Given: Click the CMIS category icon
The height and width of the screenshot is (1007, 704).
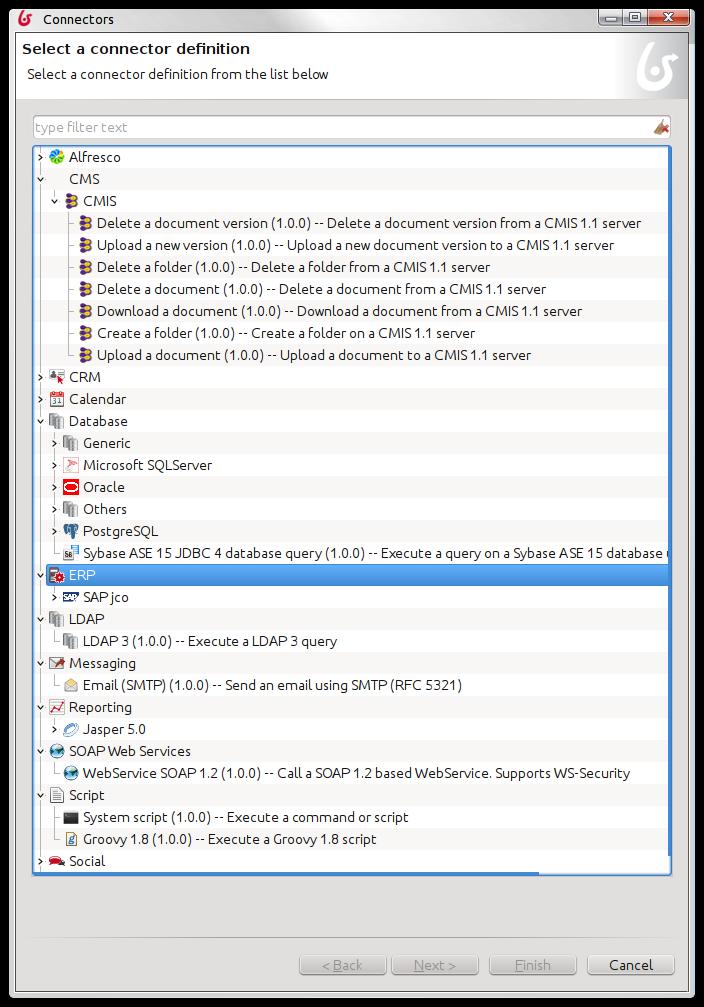Looking at the screenshot, I should tap(71, 201).
